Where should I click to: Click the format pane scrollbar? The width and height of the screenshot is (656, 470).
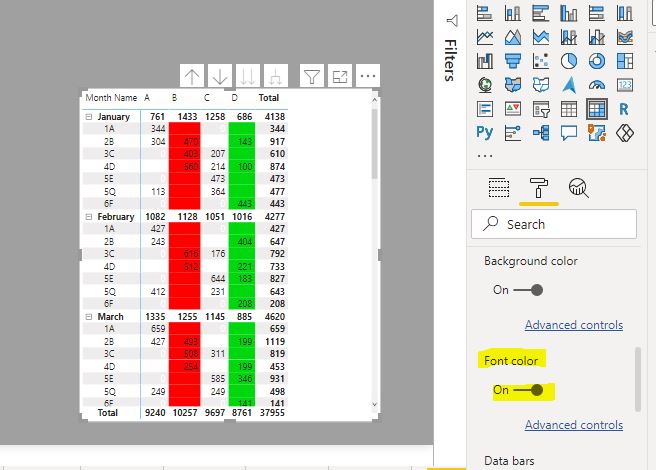638,379
